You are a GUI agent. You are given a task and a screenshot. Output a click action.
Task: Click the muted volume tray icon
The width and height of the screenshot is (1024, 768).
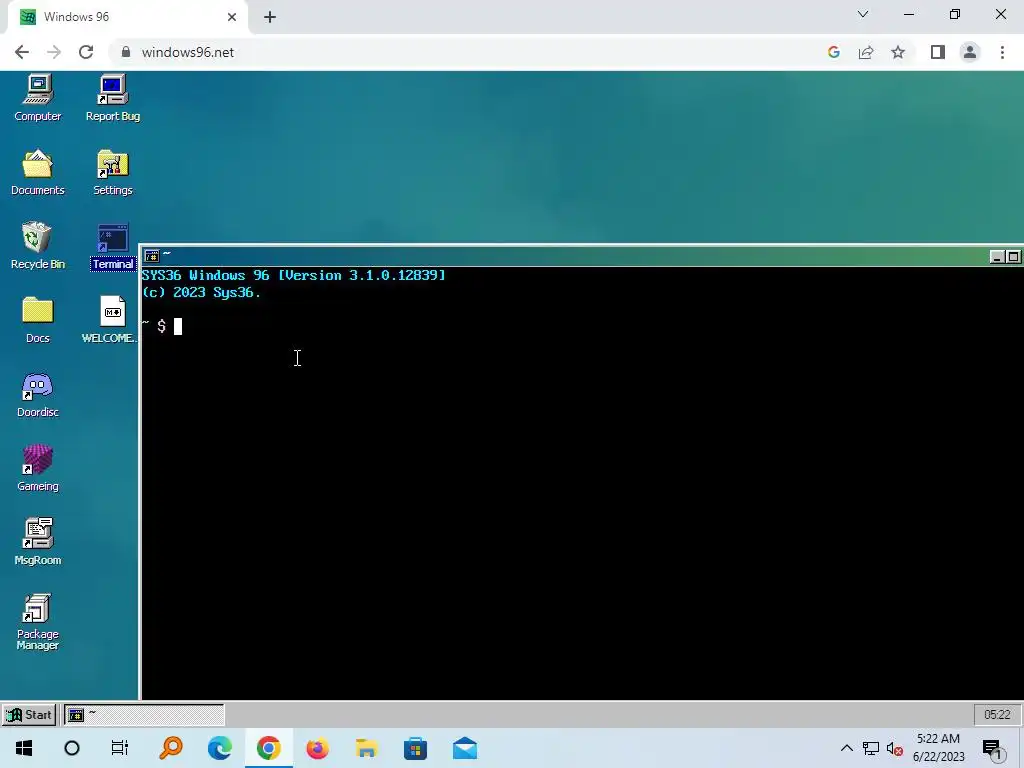pyautogui.click(x=895, y=748)
